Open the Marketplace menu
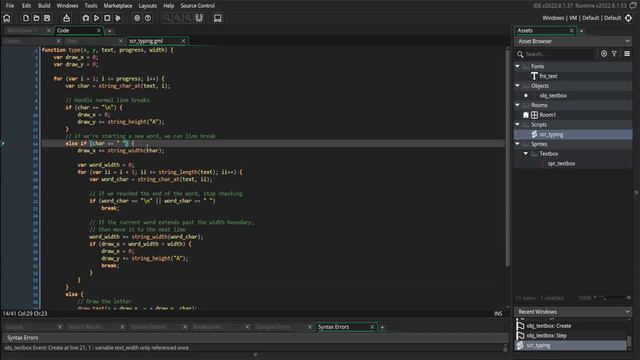The width and height of the screenshot is (640, 360). 118,6
